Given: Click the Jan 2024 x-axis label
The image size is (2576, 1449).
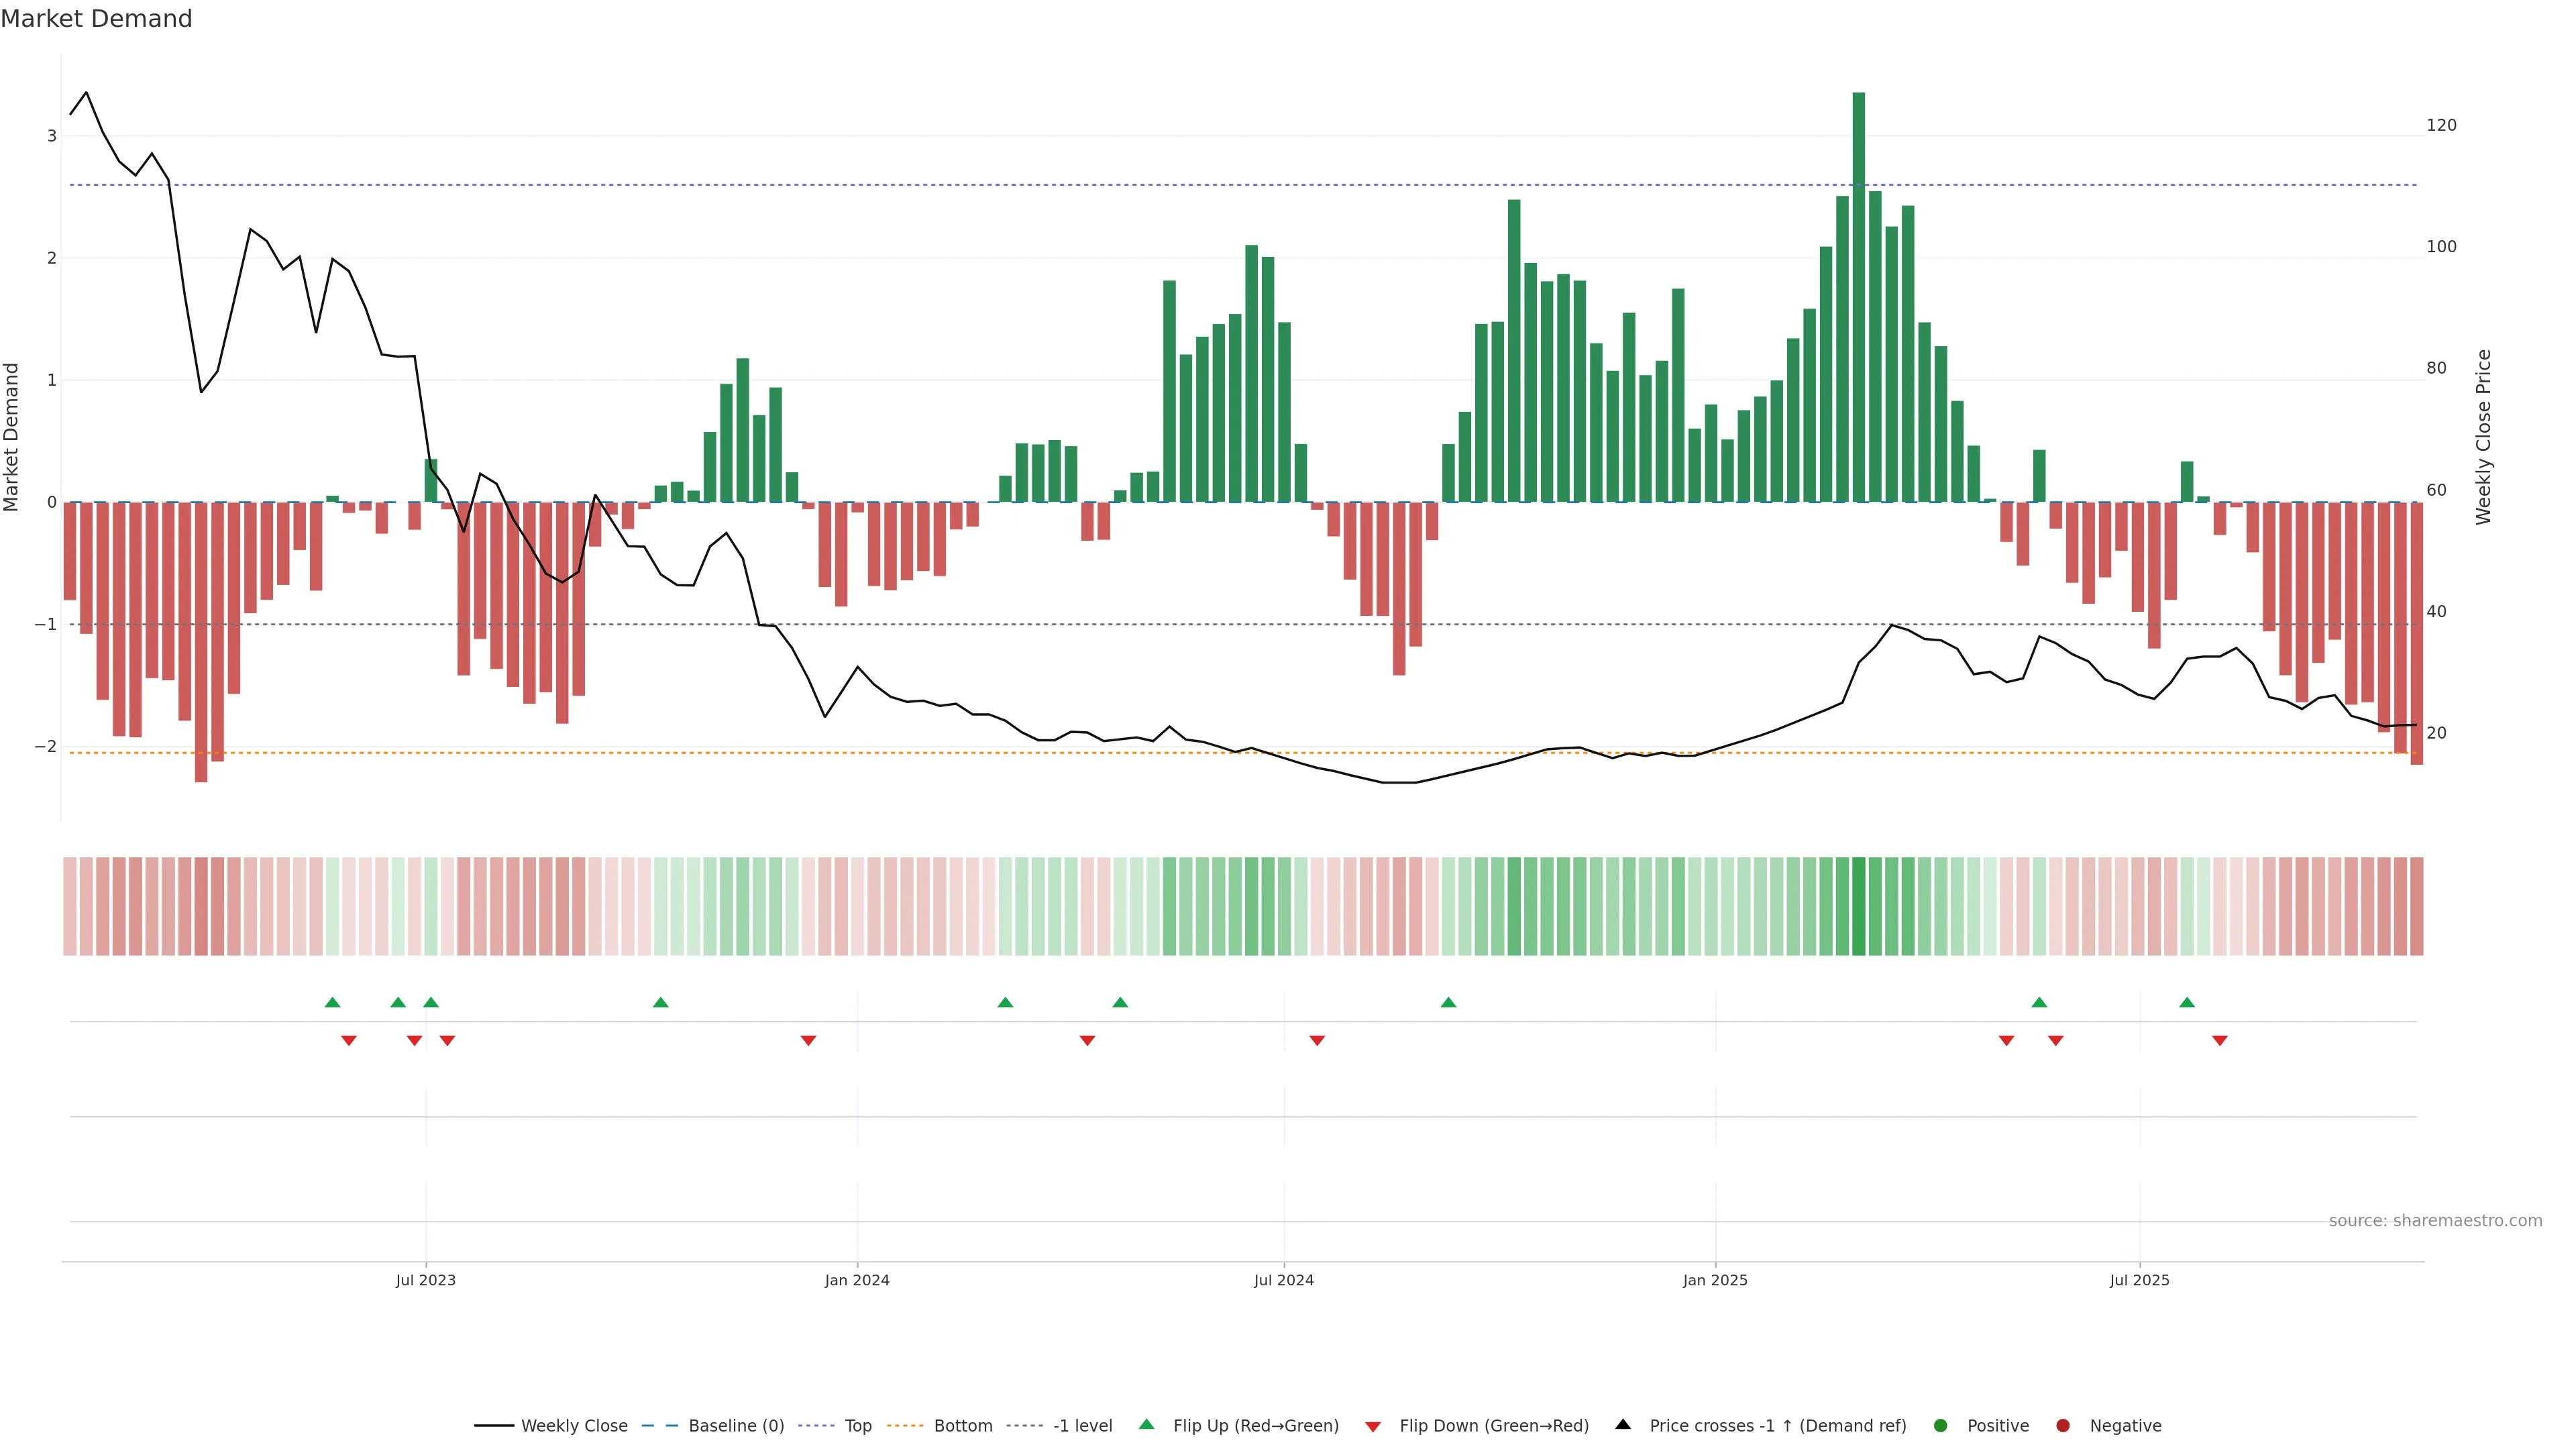Looking at the screenshot, I should [857, 1280].
